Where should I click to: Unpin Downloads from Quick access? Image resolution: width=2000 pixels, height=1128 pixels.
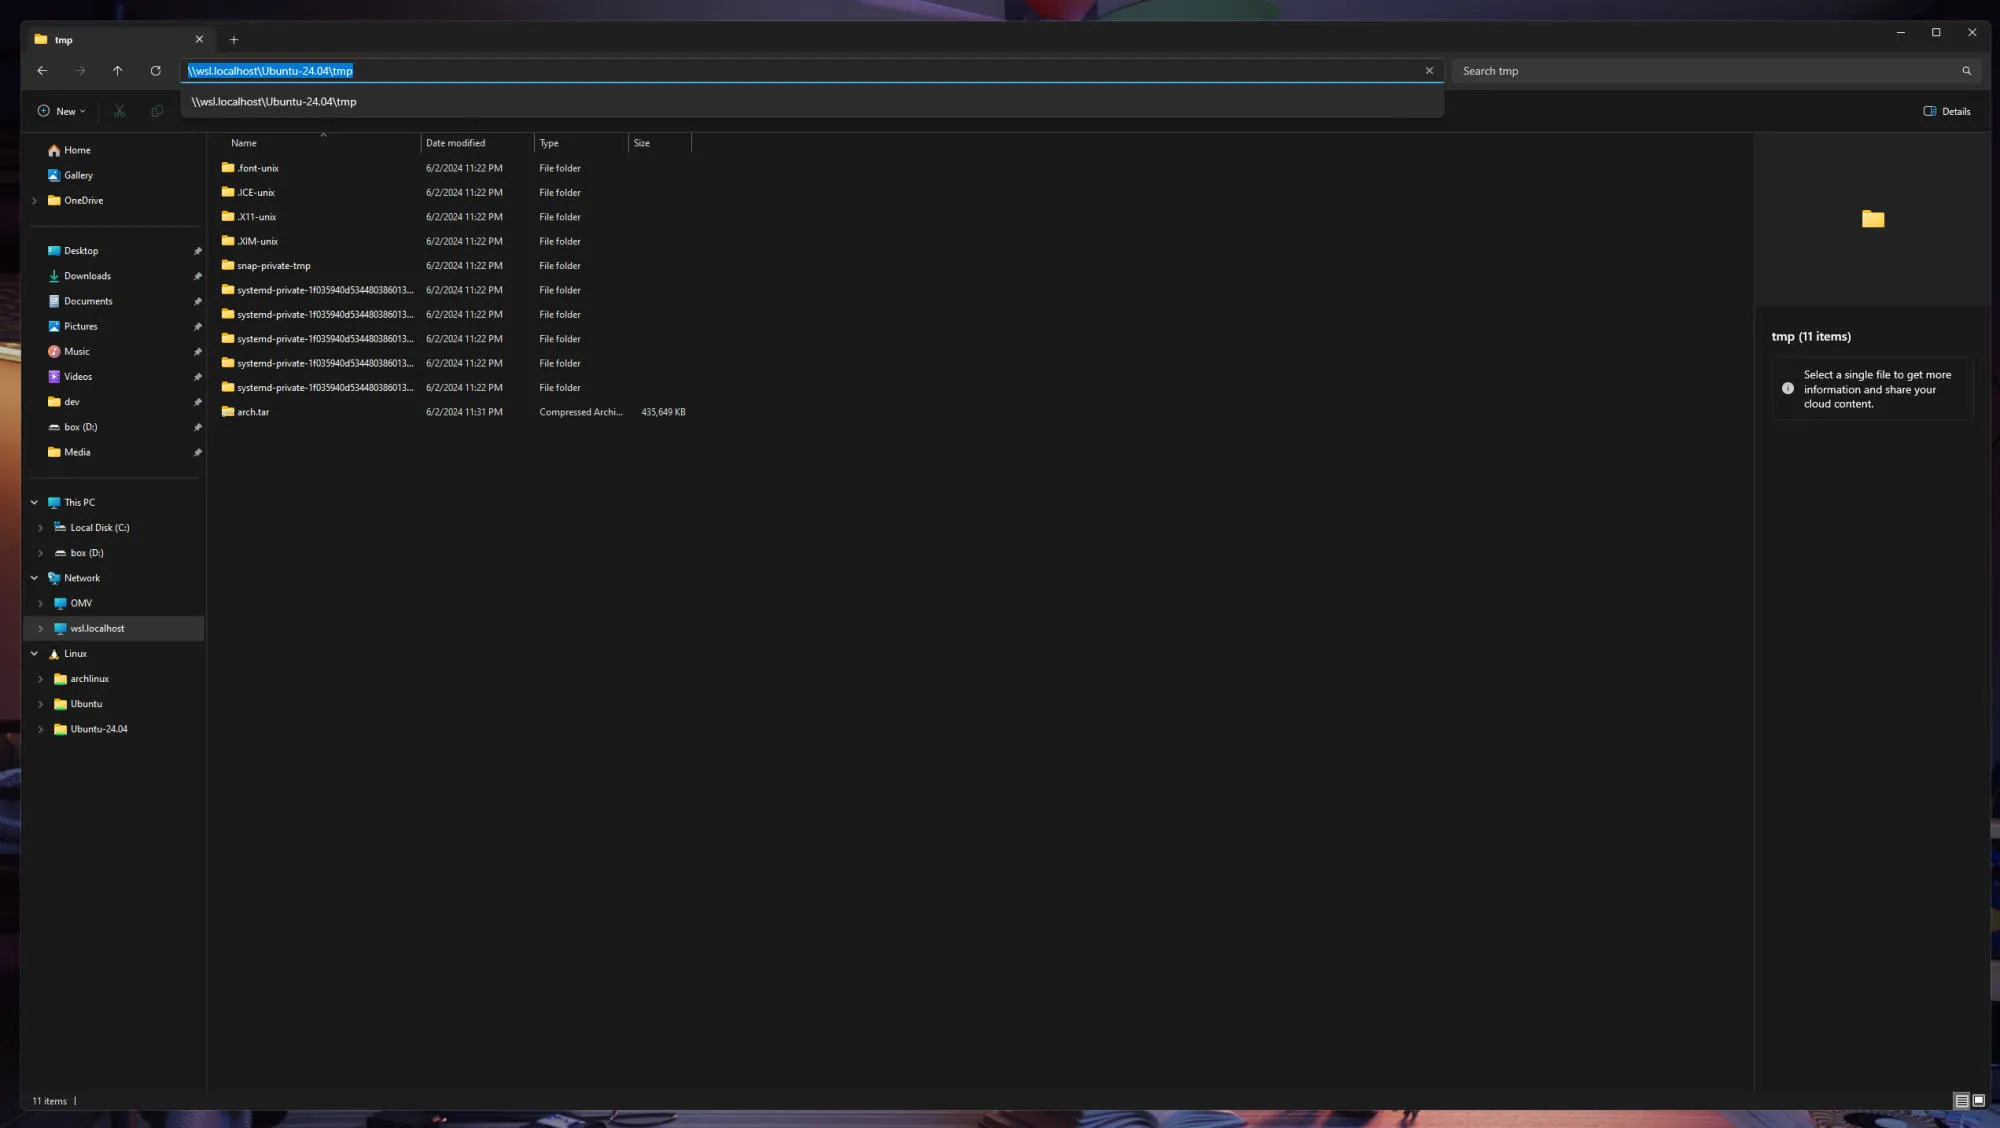197,277
